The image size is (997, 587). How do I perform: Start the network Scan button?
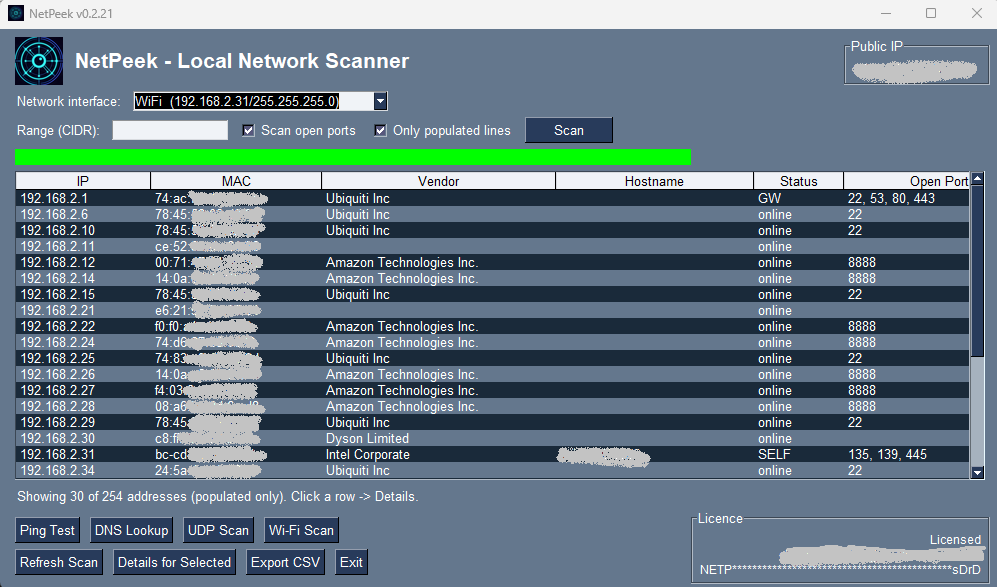pyautogui.click(x=568, y=130)
